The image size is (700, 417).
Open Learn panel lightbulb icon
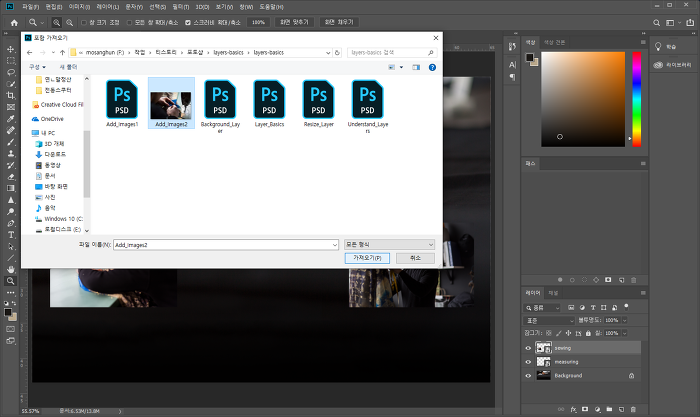point(658,46)
